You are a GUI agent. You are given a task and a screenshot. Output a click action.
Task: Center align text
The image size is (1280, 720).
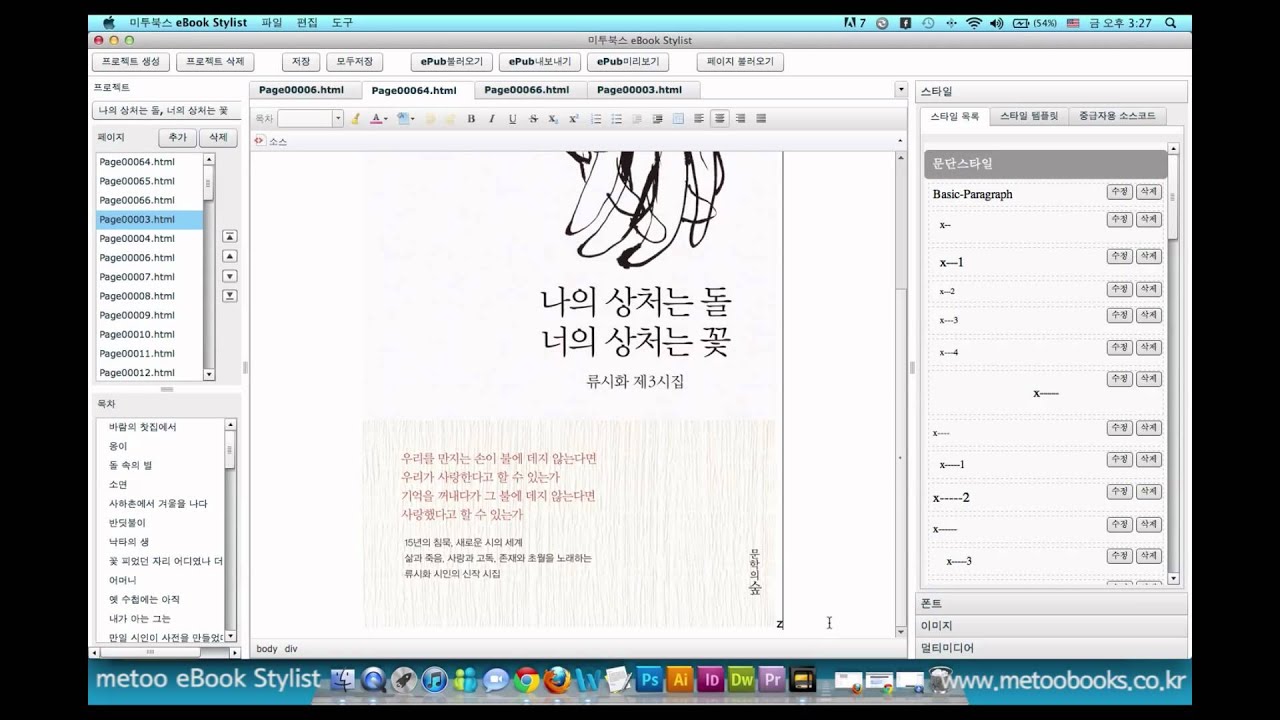coord(719,119)
